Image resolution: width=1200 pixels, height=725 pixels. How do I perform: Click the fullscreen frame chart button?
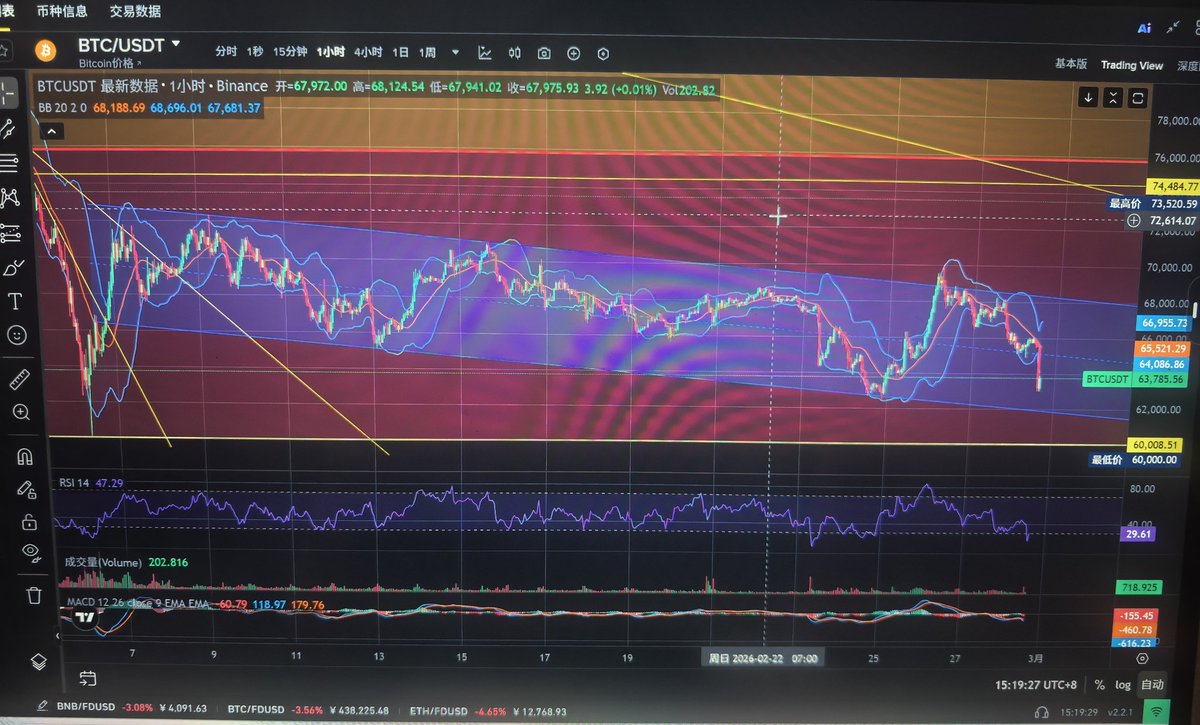point(1138,98)
